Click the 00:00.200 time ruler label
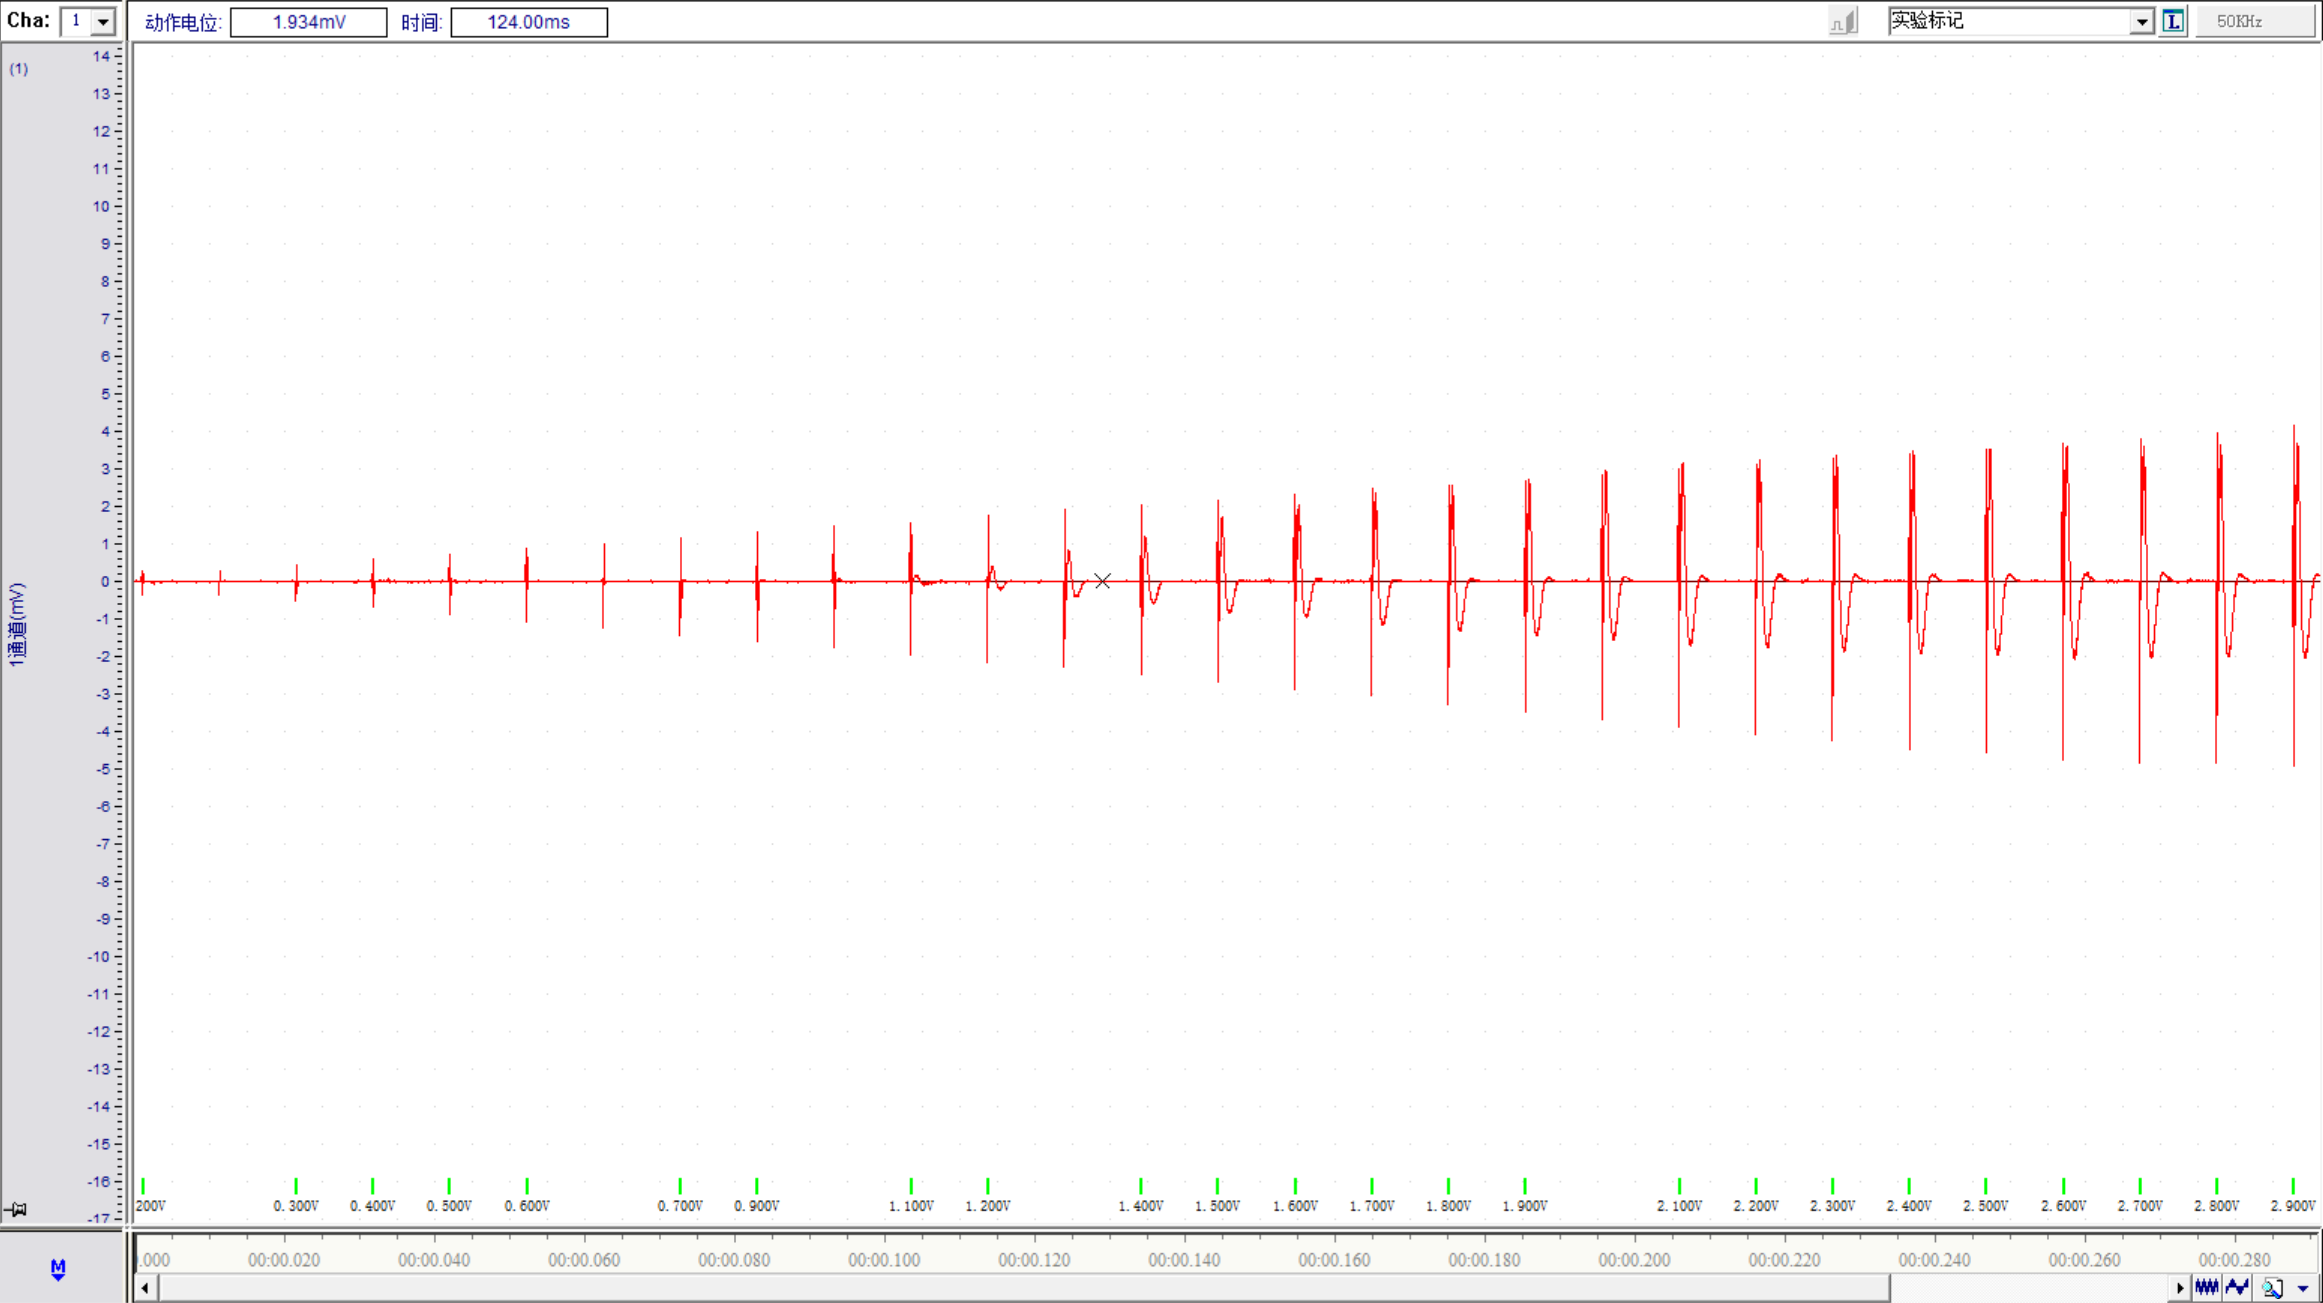The image size is (2323, 1303). click(x=1634, y=1260)
